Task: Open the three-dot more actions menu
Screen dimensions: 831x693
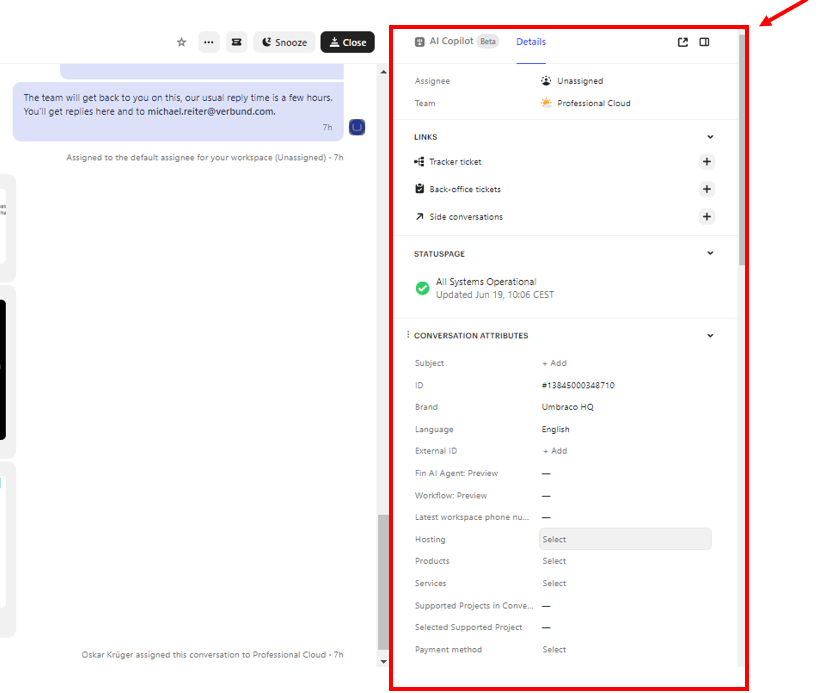Action: click(208, 42)
